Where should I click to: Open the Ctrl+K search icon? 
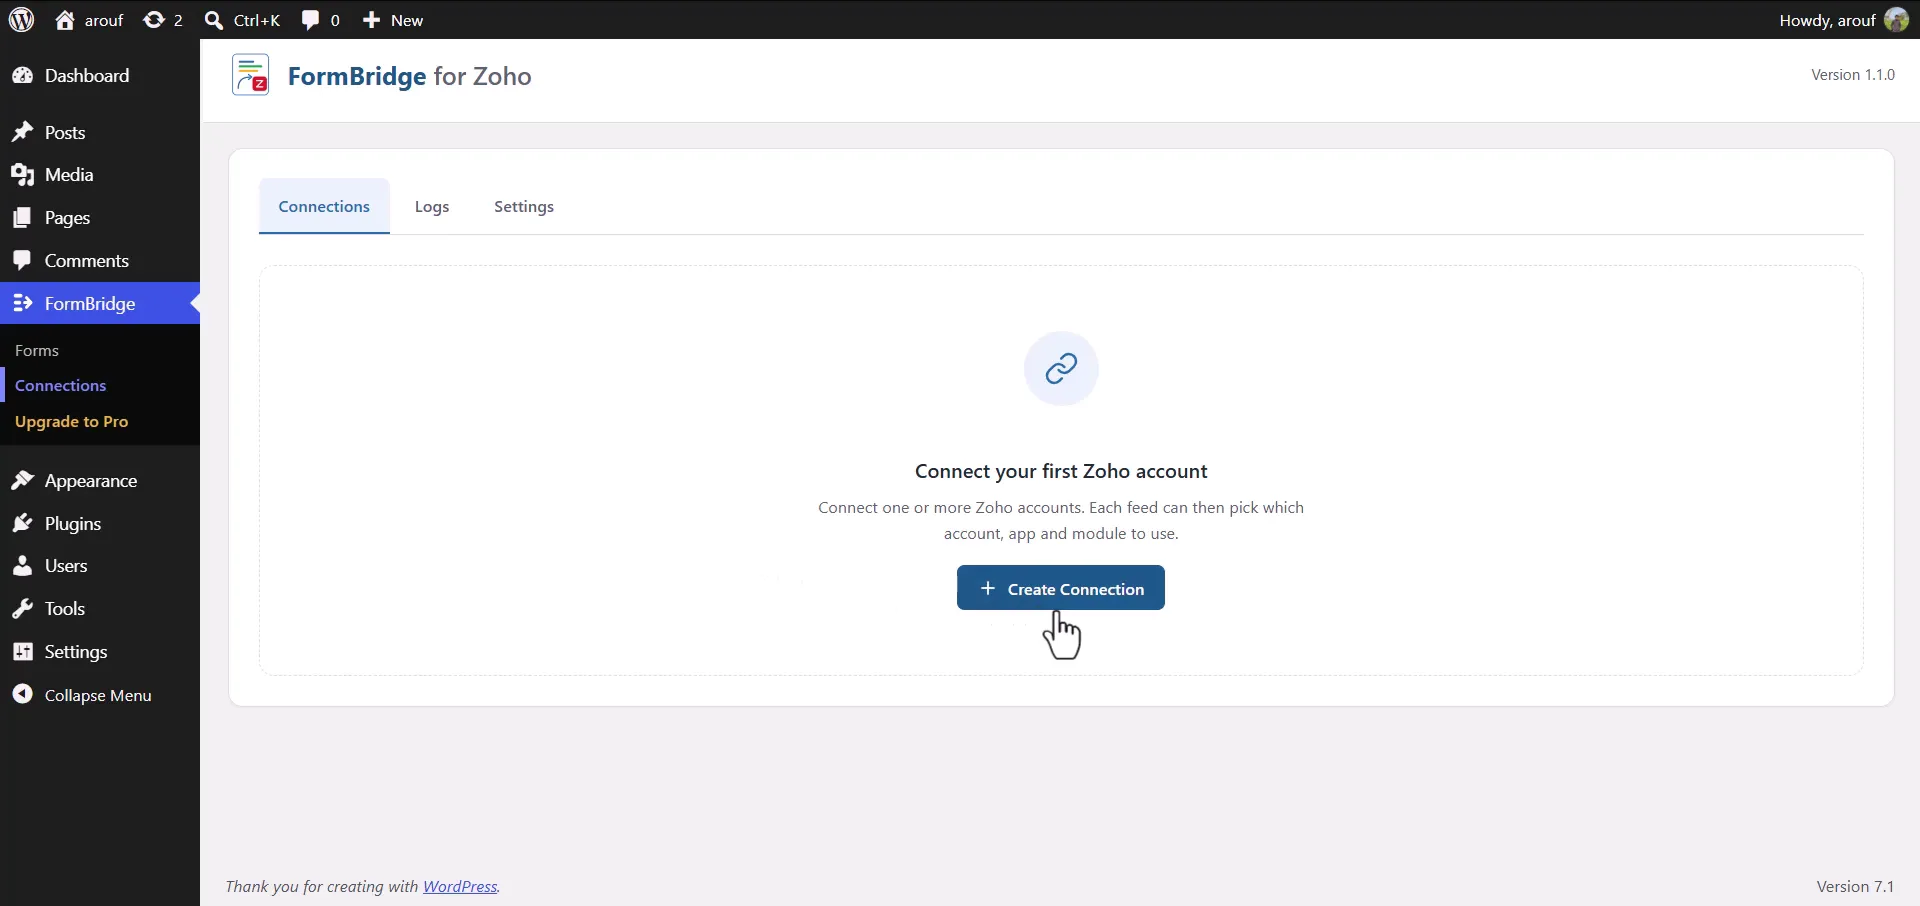pyautogui.click(x=213, y=20)
